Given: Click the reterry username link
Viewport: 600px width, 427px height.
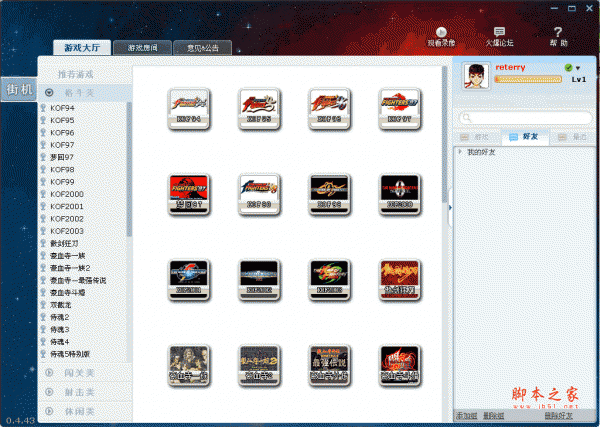Looking at the screenshot, I should click(510, 67).
